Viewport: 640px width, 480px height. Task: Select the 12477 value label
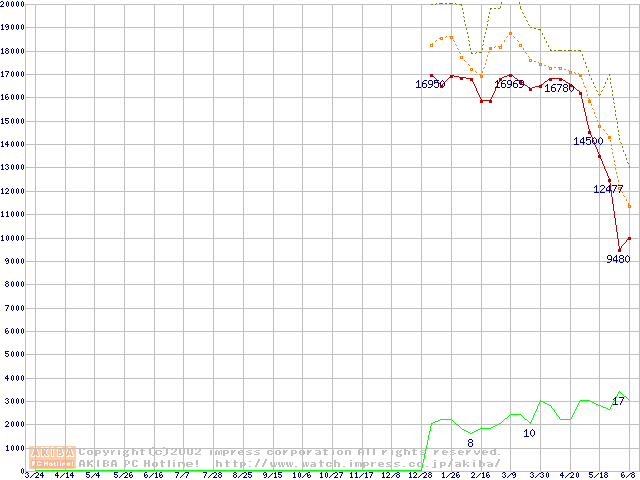point(608,189)
